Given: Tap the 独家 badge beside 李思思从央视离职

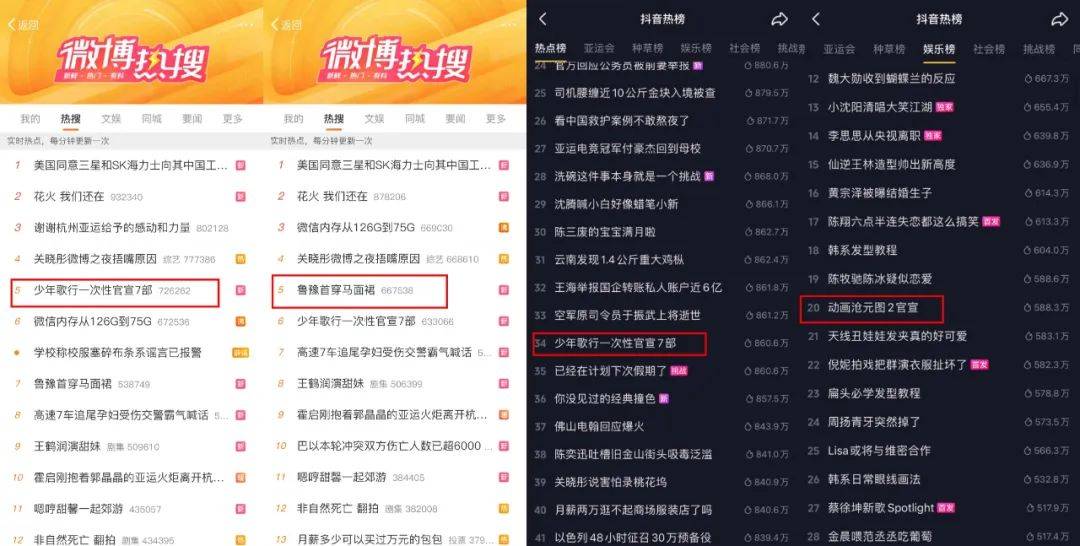Looking at the screenshot, I should click(932, 136).
